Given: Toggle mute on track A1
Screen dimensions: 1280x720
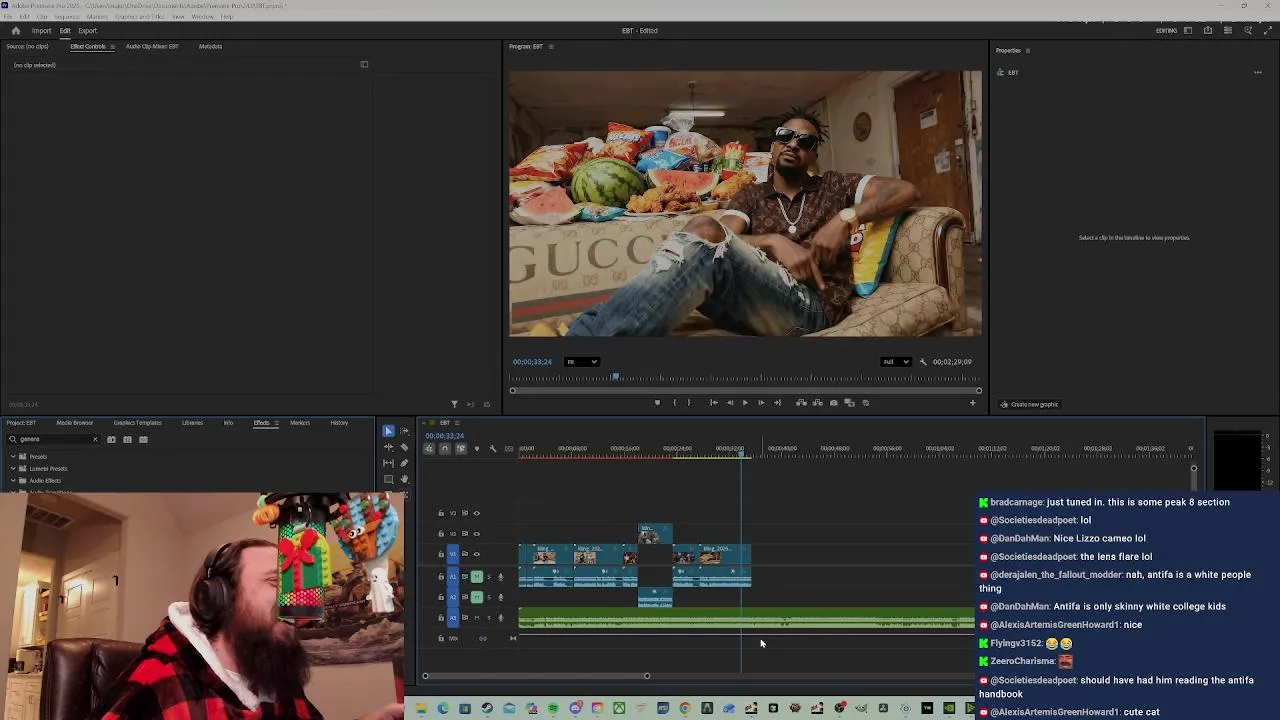Looking at the screenshot, I should 477,576.
